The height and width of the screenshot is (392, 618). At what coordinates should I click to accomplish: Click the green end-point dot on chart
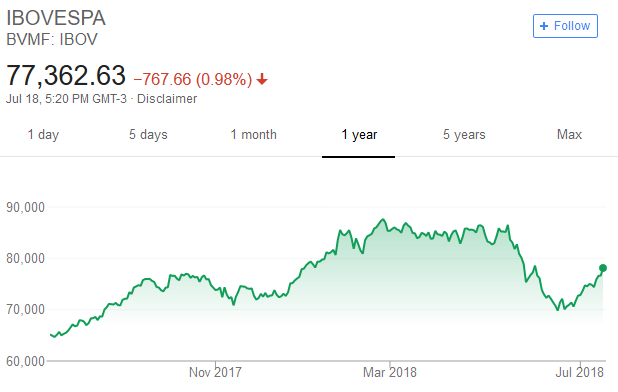pyautogui.click(x=603, y=268)
